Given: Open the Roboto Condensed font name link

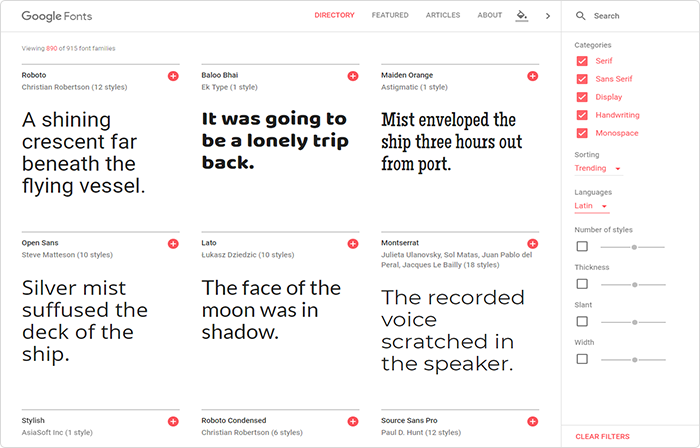Looking at the screenshot, I should 233,420.
